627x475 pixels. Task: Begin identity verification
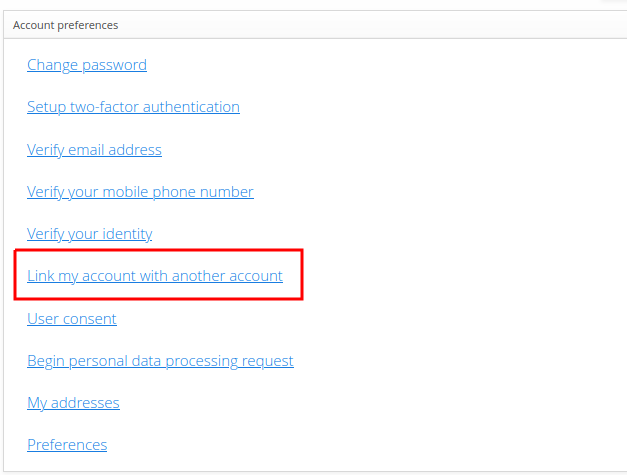(x=89, y=234)
